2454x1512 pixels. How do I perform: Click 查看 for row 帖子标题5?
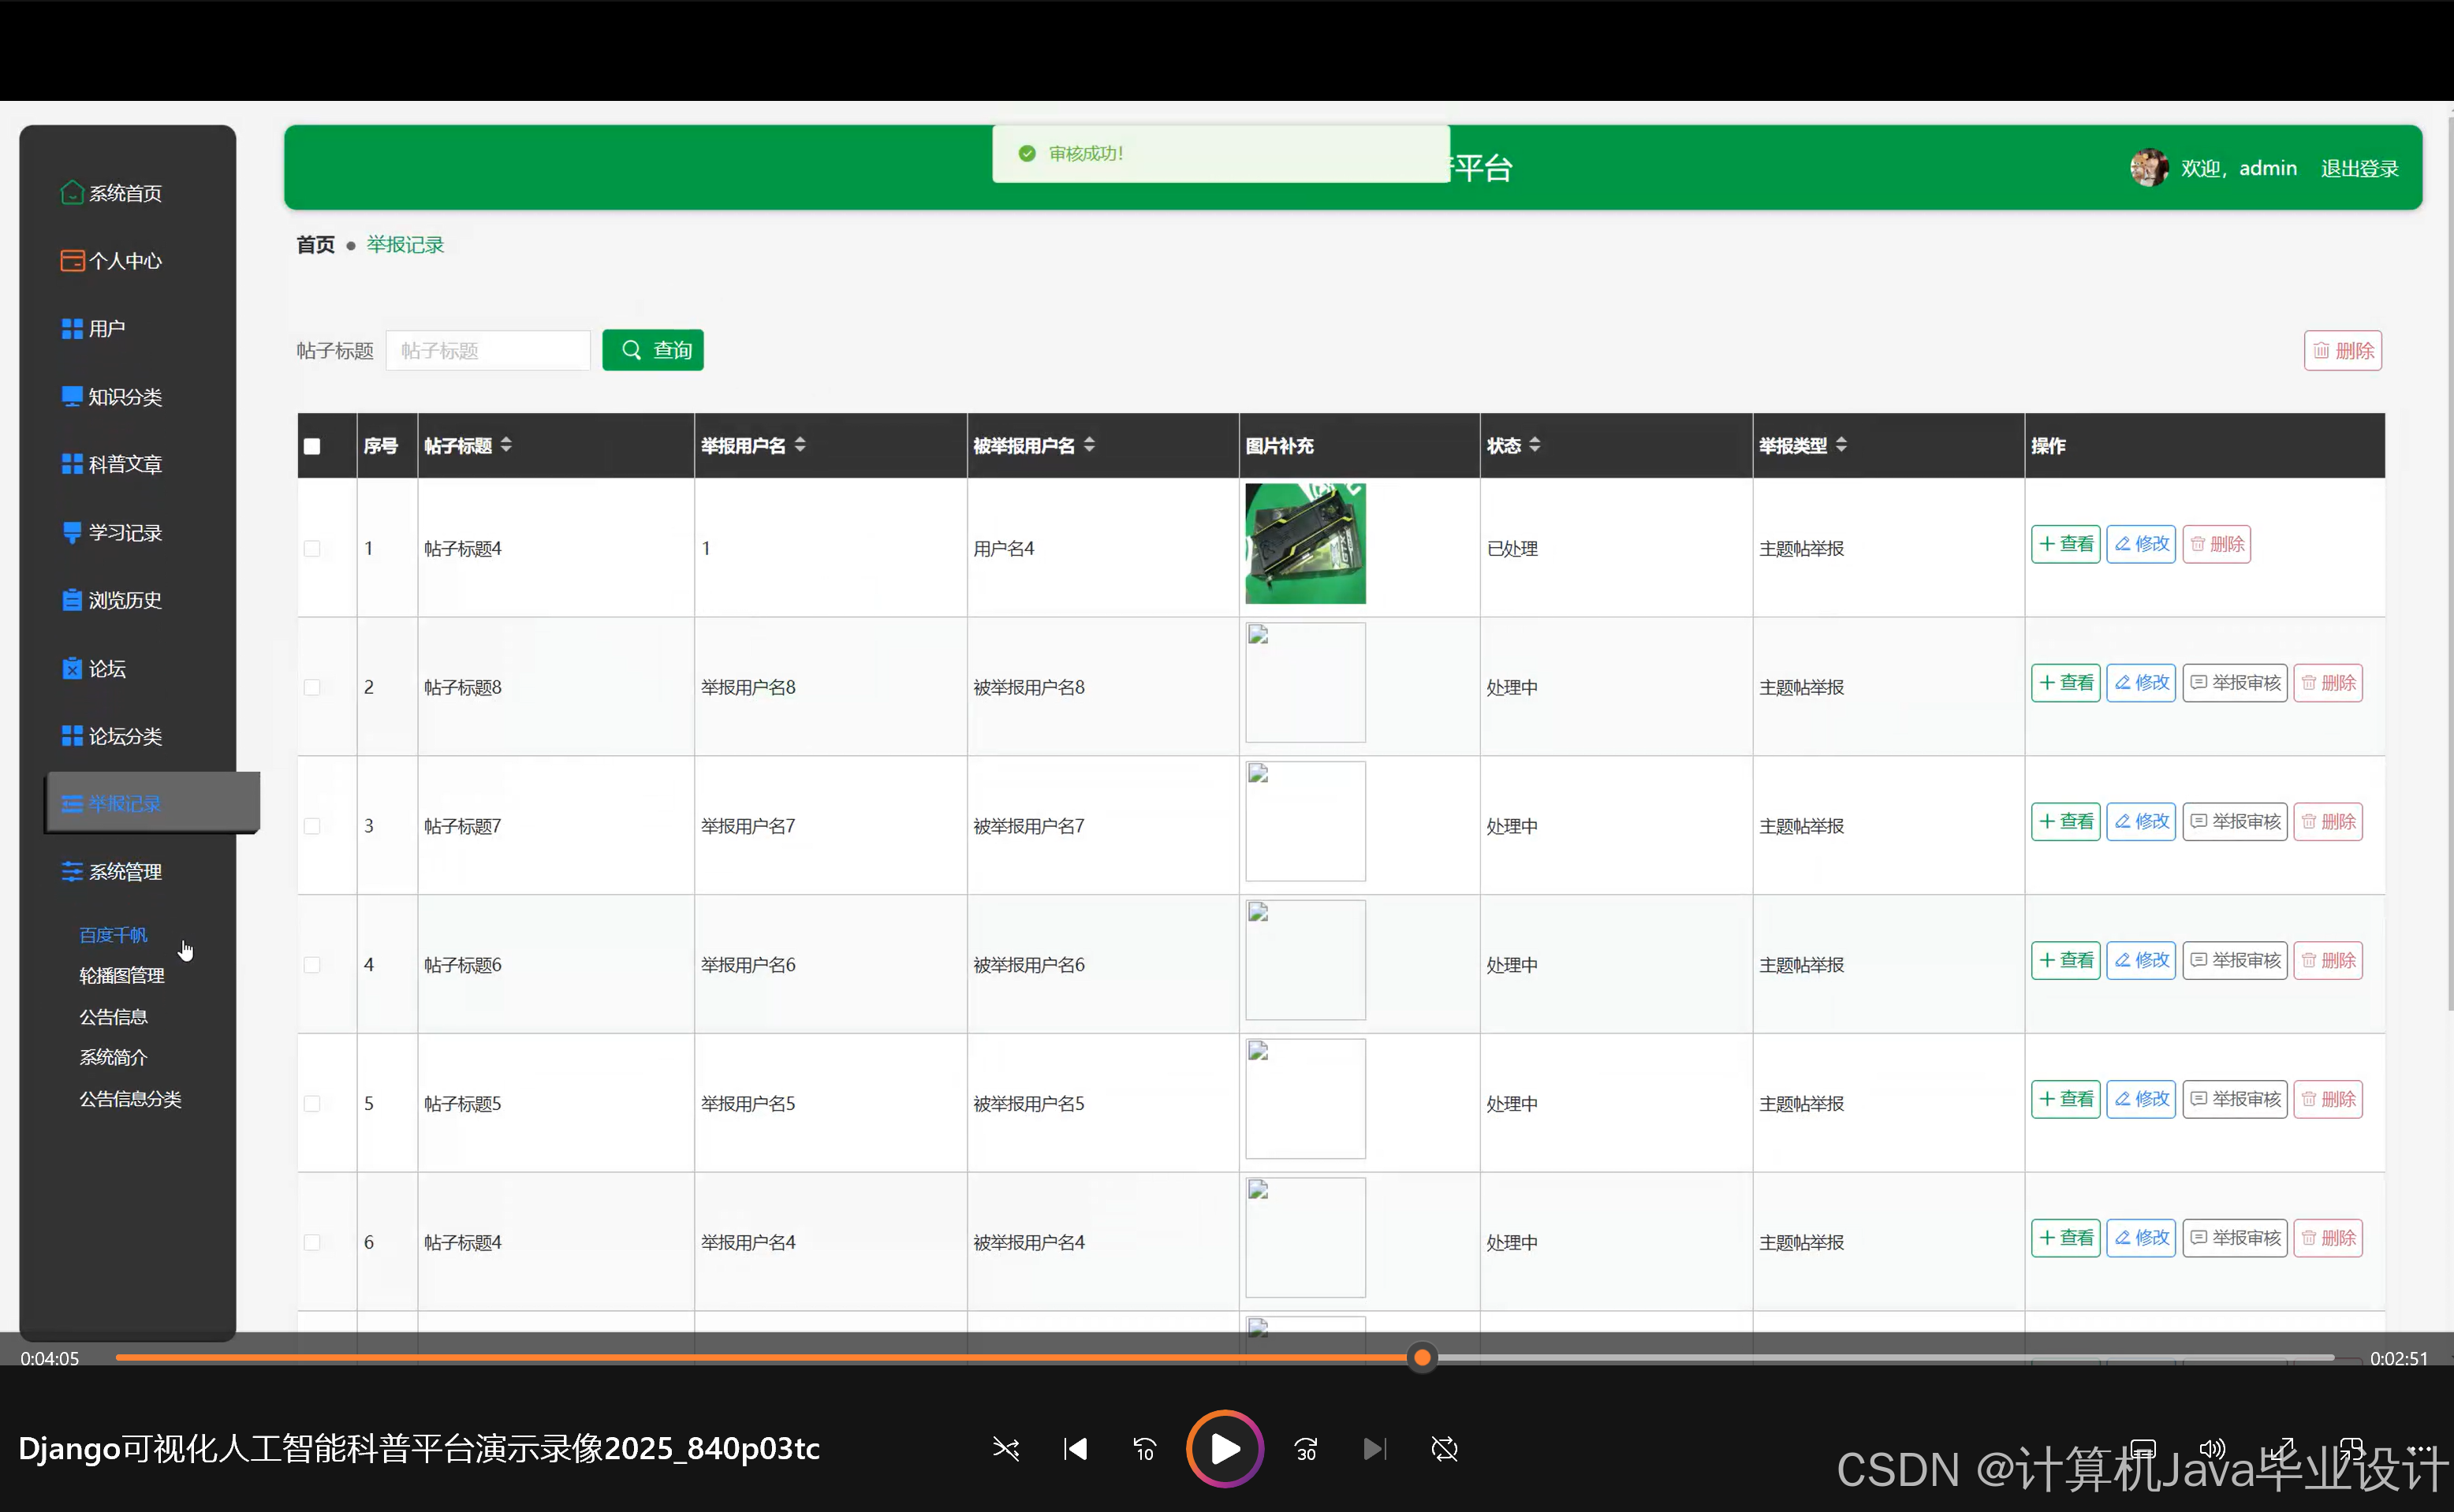[2066, 1099]
